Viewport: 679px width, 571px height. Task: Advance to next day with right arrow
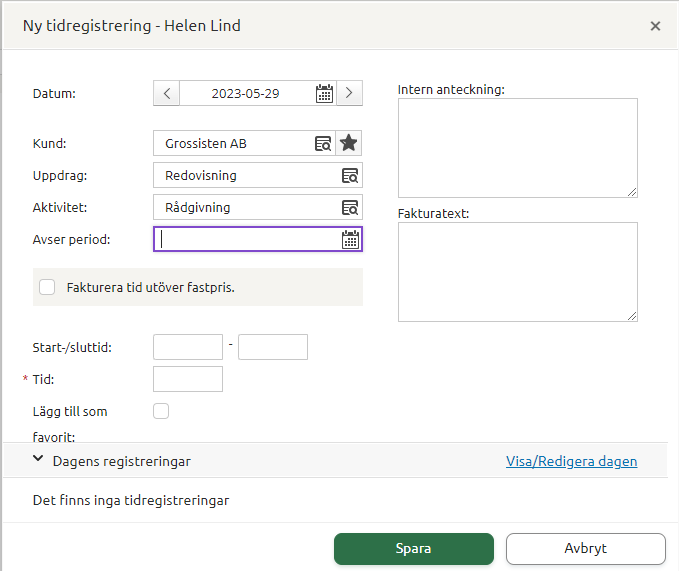coord(349,93)
